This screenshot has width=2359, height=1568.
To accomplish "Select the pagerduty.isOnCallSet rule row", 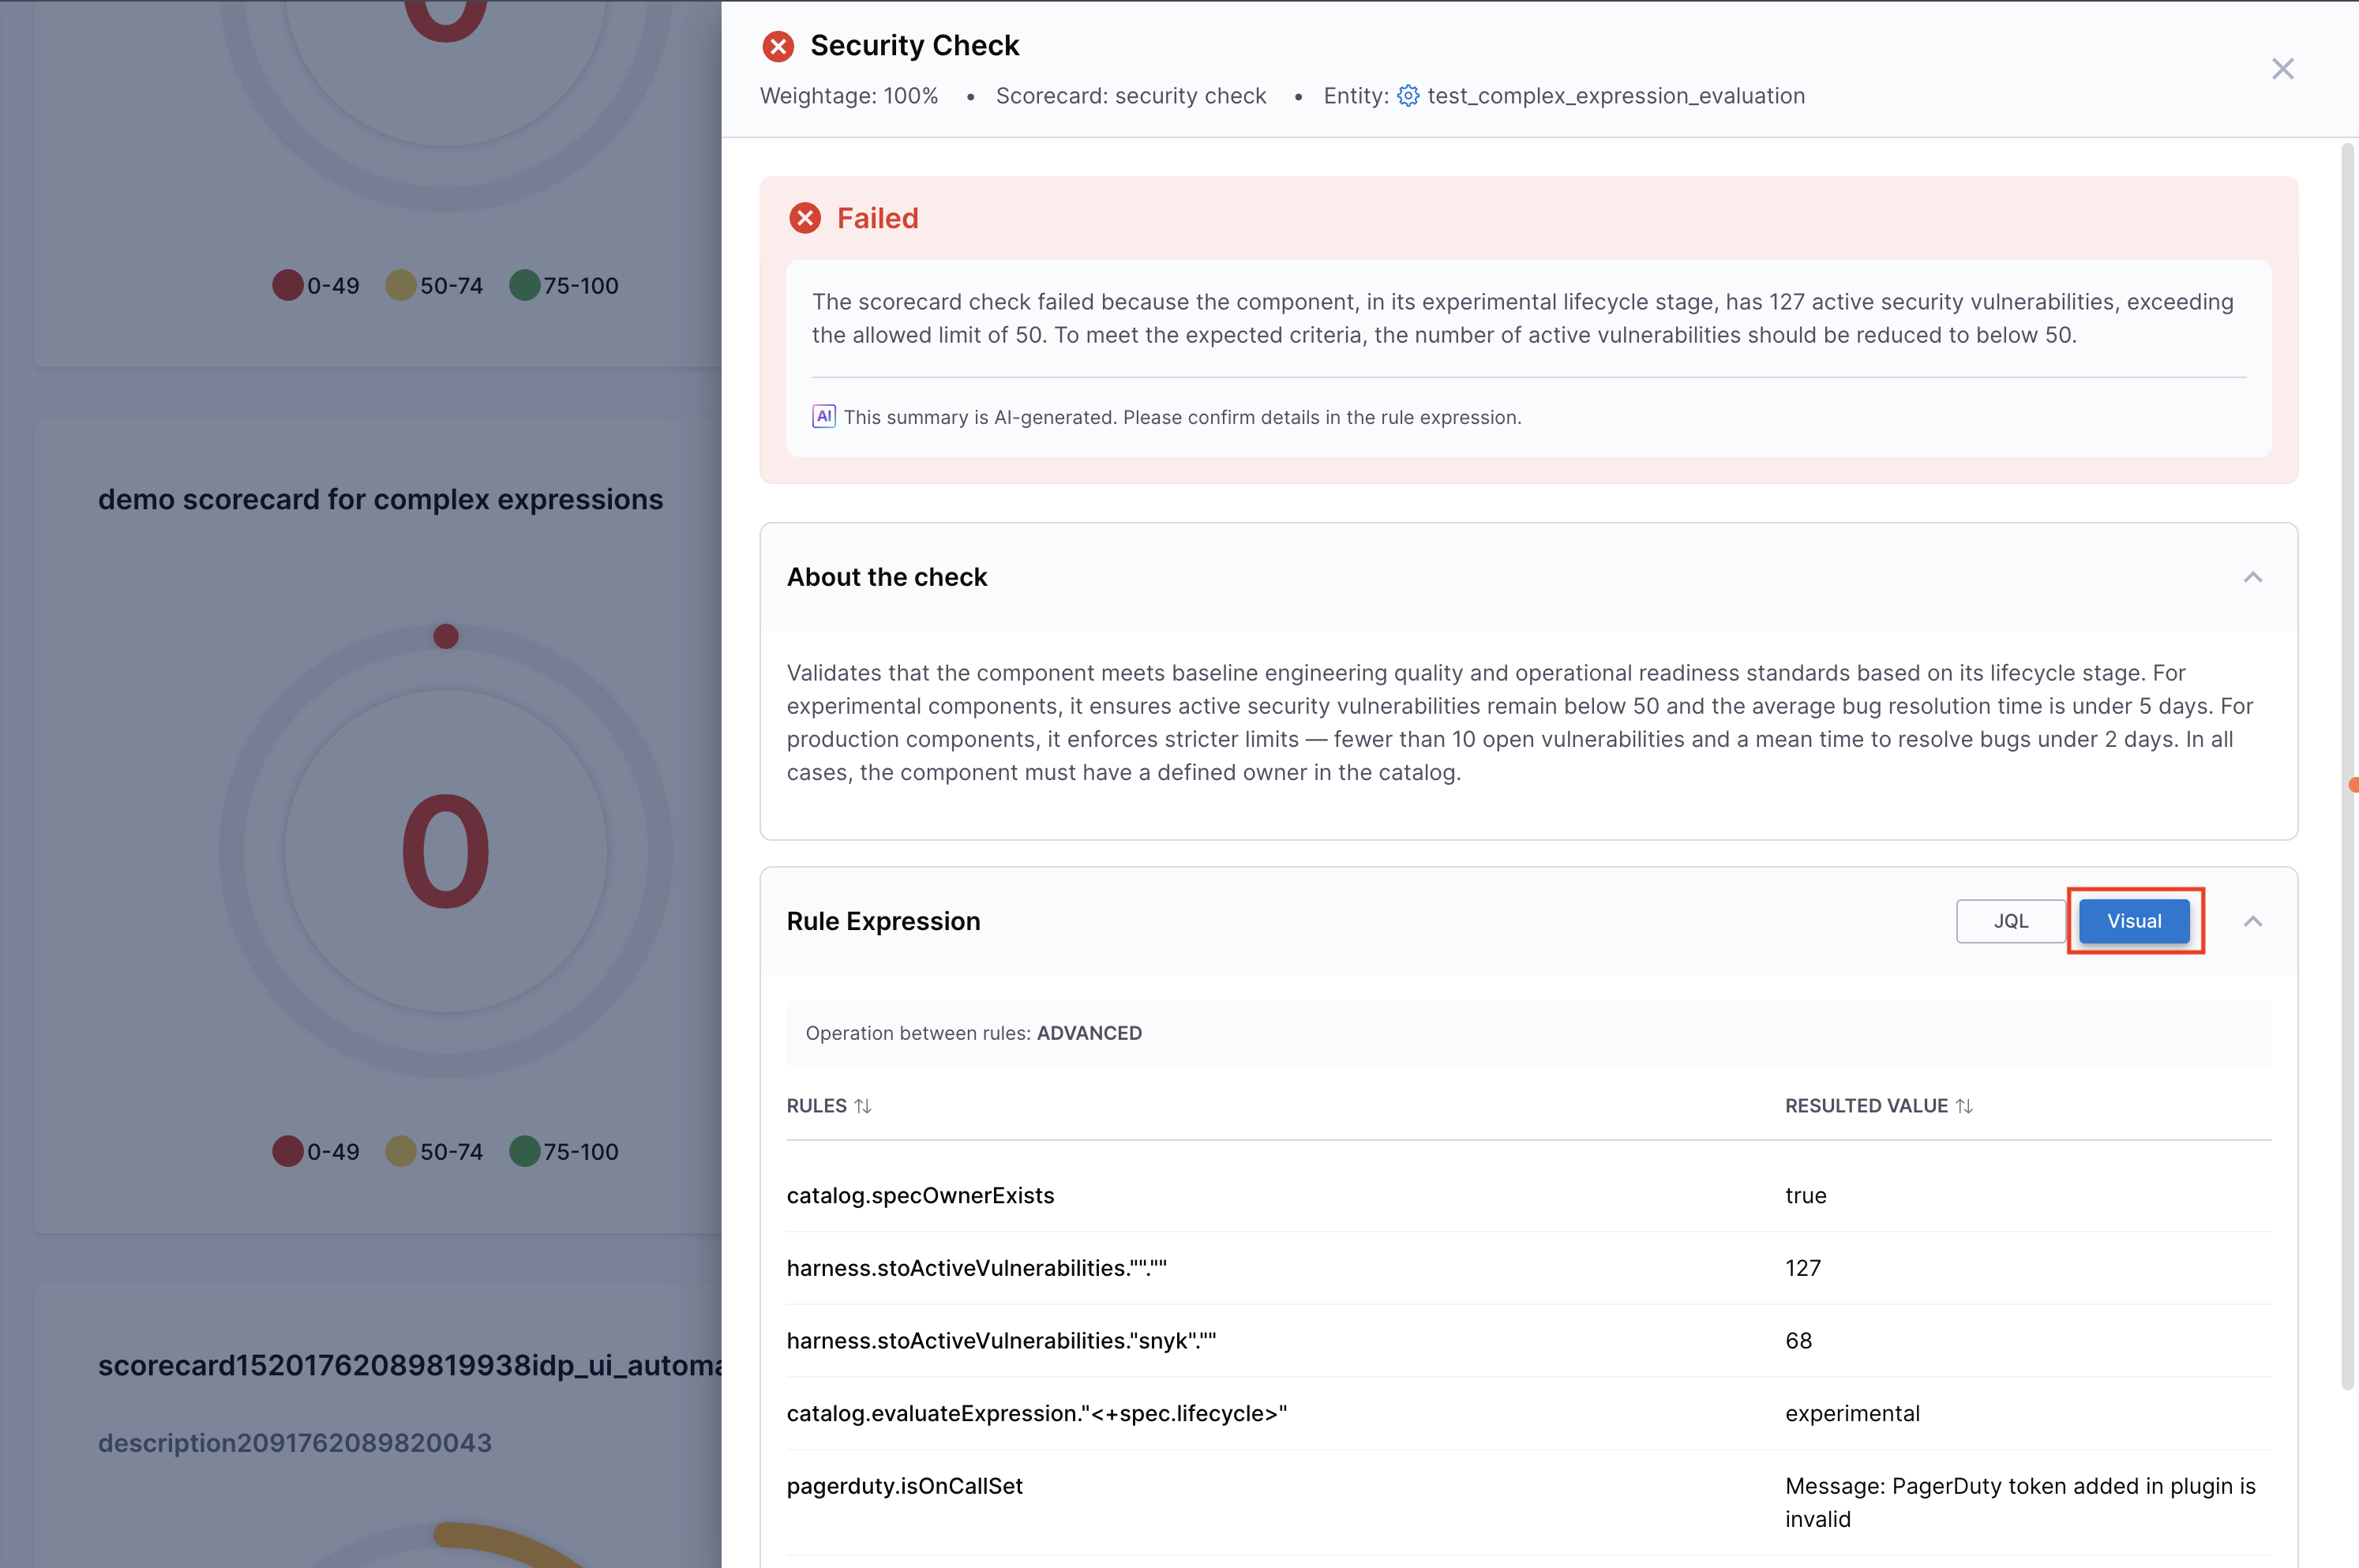I will [904, 1486].
